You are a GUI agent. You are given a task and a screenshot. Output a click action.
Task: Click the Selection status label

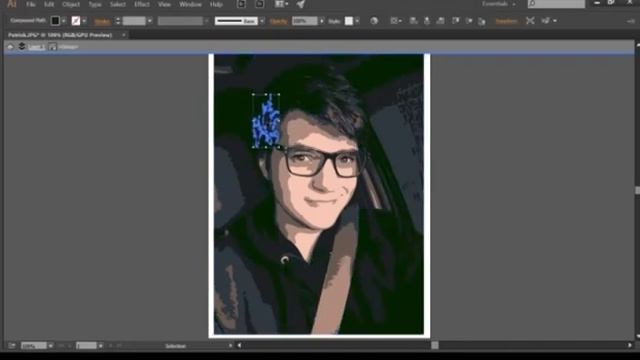(176, 346)
